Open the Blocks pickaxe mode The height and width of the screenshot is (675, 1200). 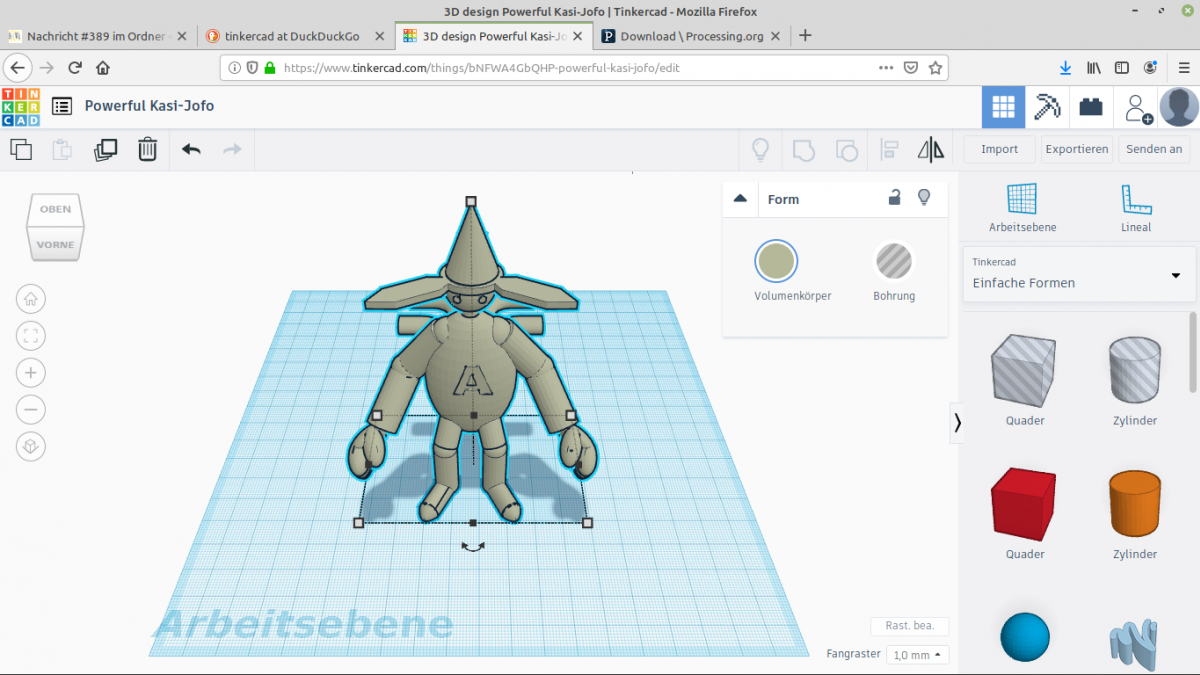[x=1047, y=107]
